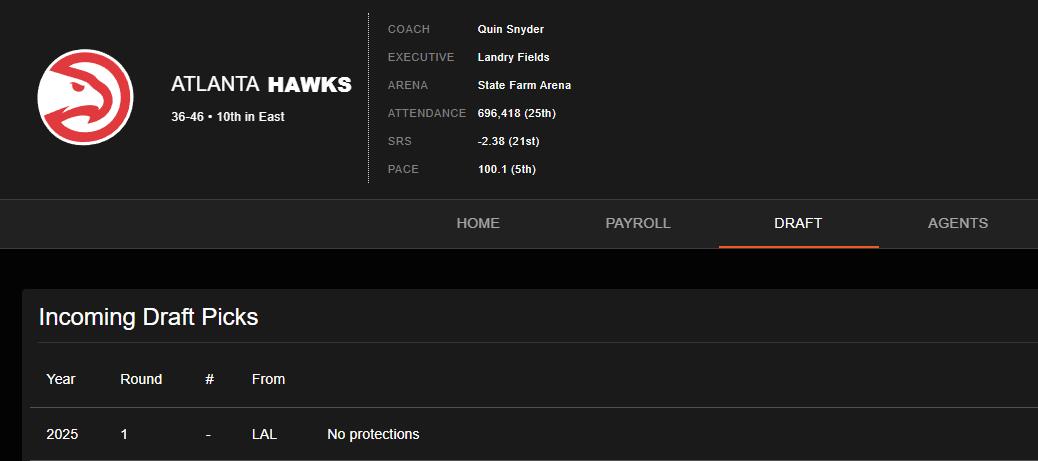Screen dimensions: 1038x461
Task: Click the LAL team cell
Action: [264, 434]
